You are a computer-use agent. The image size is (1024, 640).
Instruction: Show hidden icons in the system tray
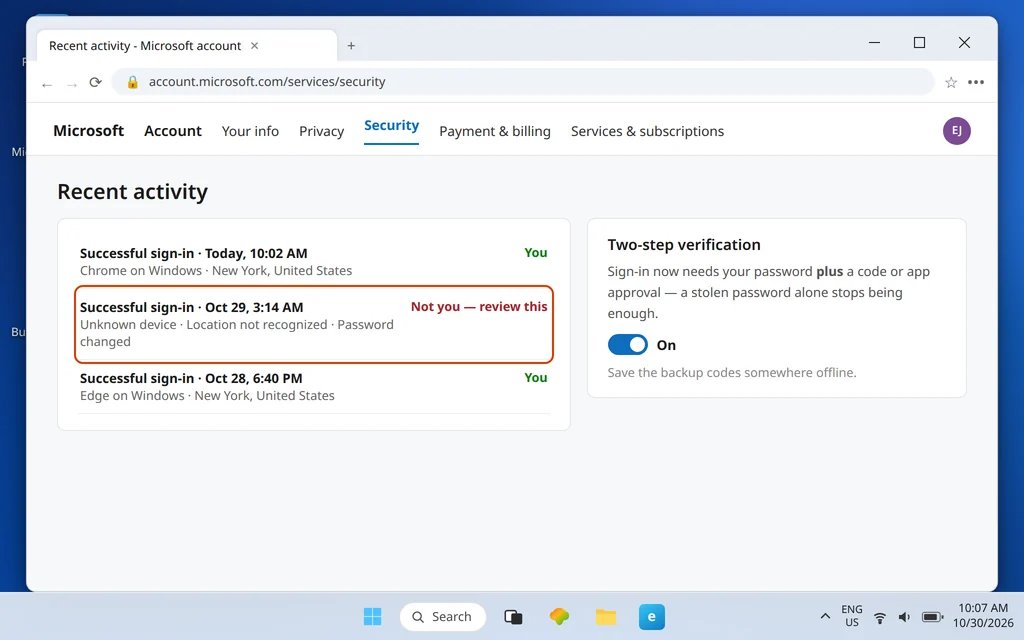(825, 616)
